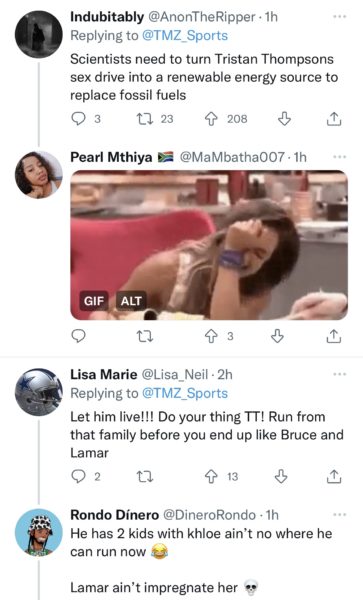Tap the GIF badge on the image
The height and width of the screenshot is (600, 363).
coord(94,301)
